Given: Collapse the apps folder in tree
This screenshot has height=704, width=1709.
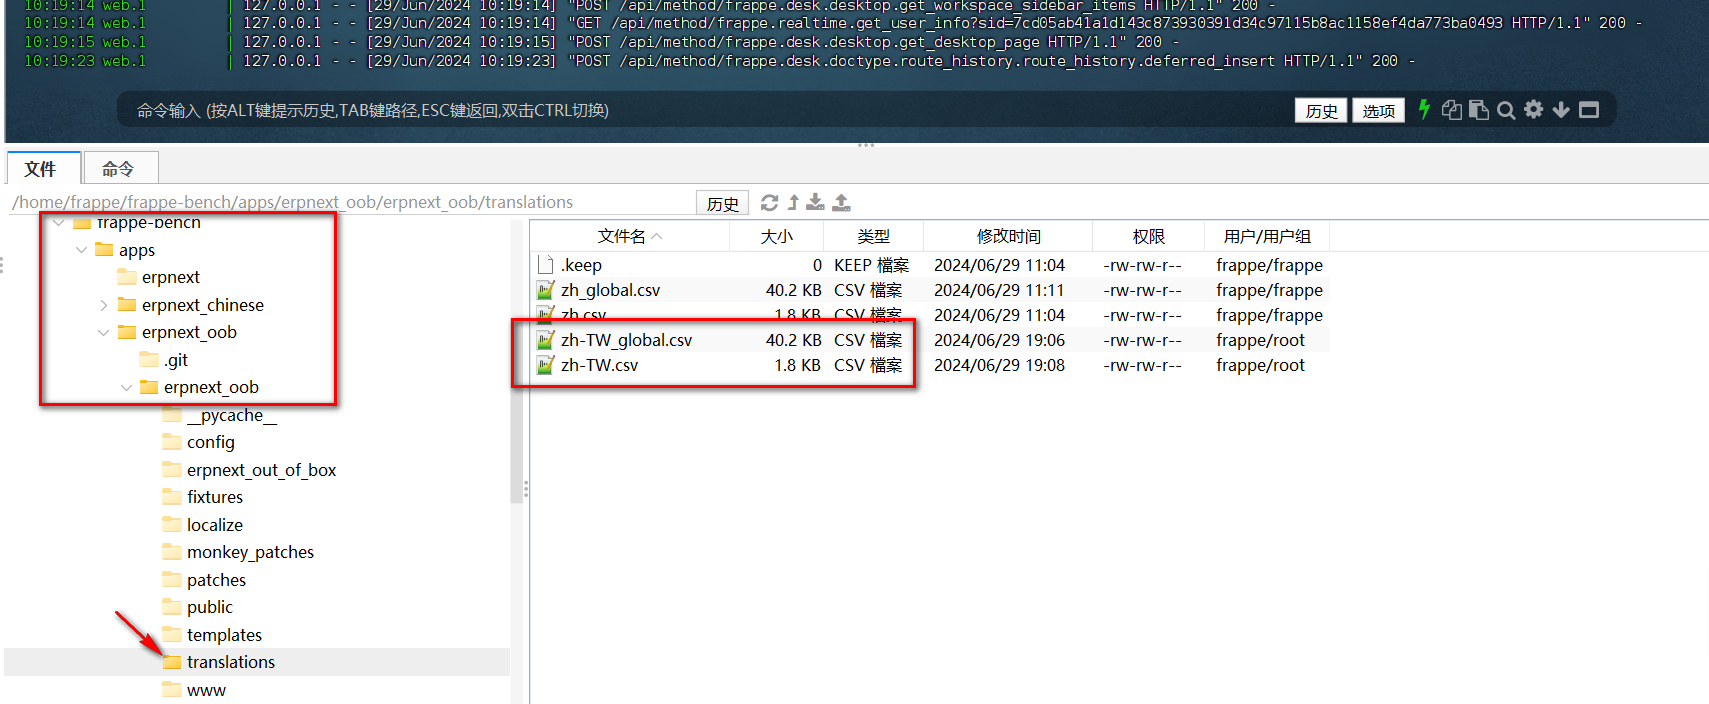Looking at the screenshot, I should point(82,250).
